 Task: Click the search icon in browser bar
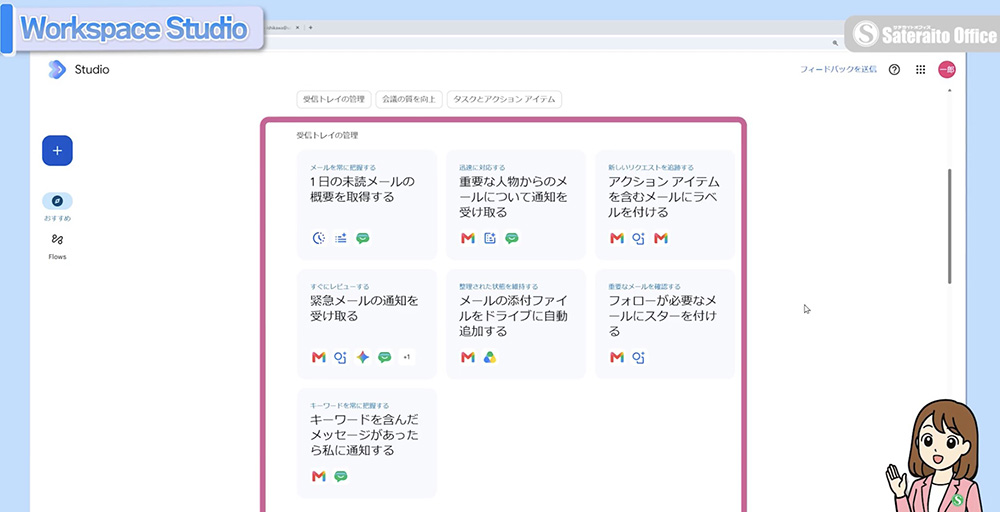835,43
